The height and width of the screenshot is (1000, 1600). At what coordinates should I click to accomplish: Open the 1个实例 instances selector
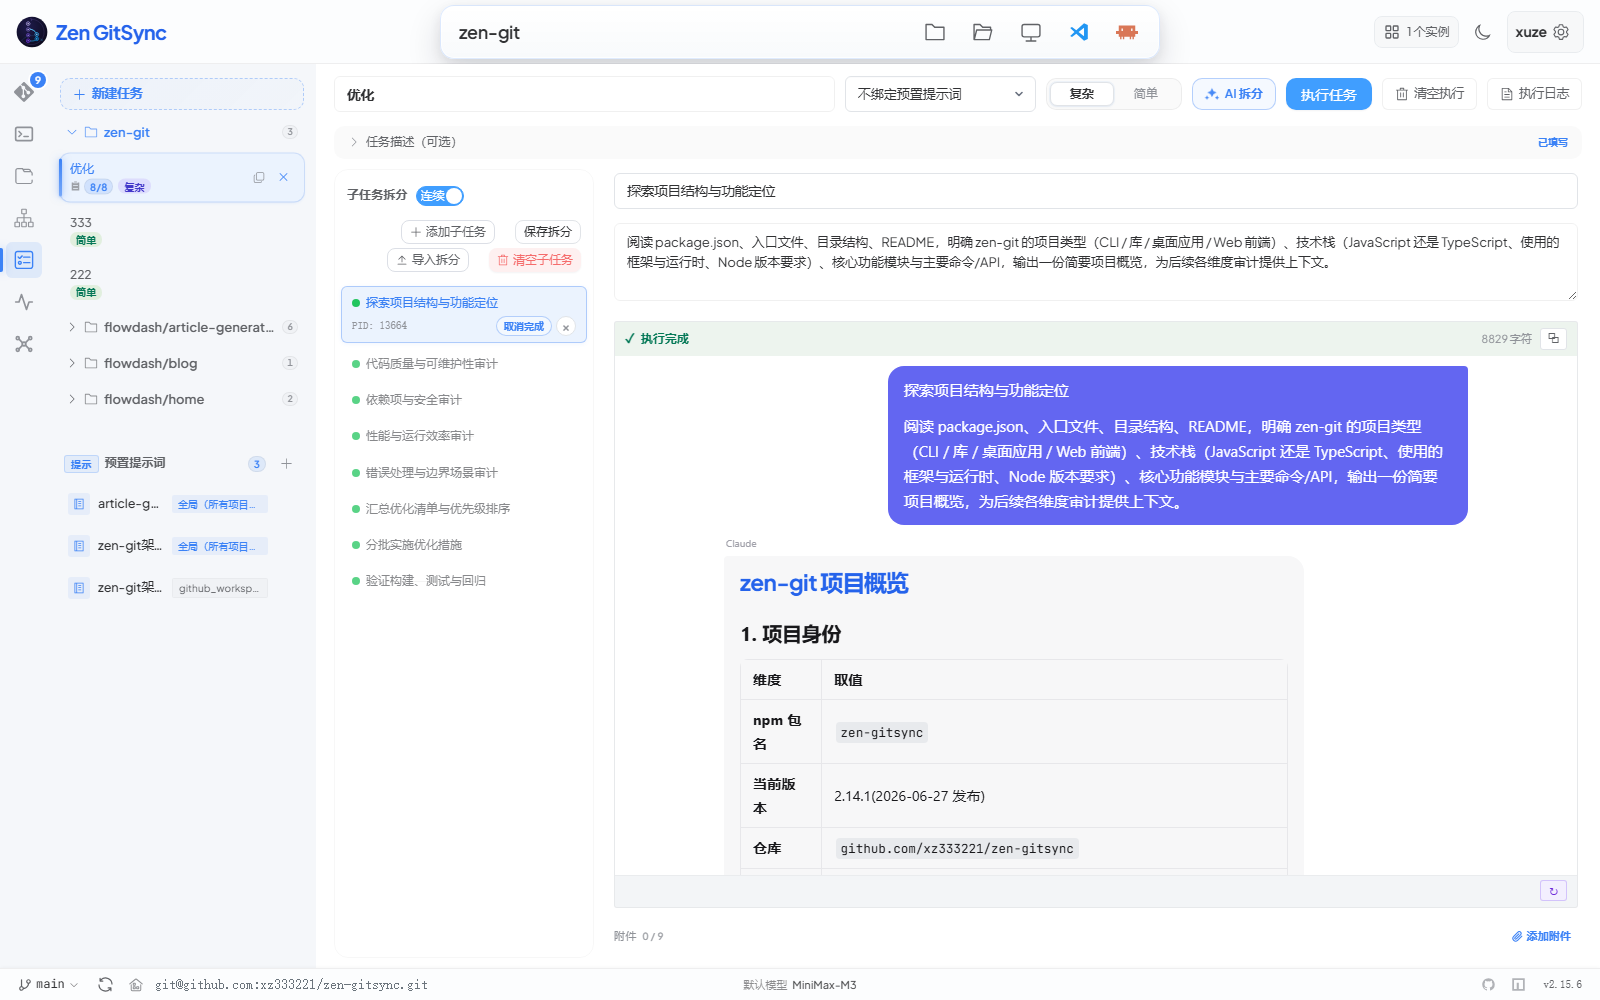click(1417, 32)
